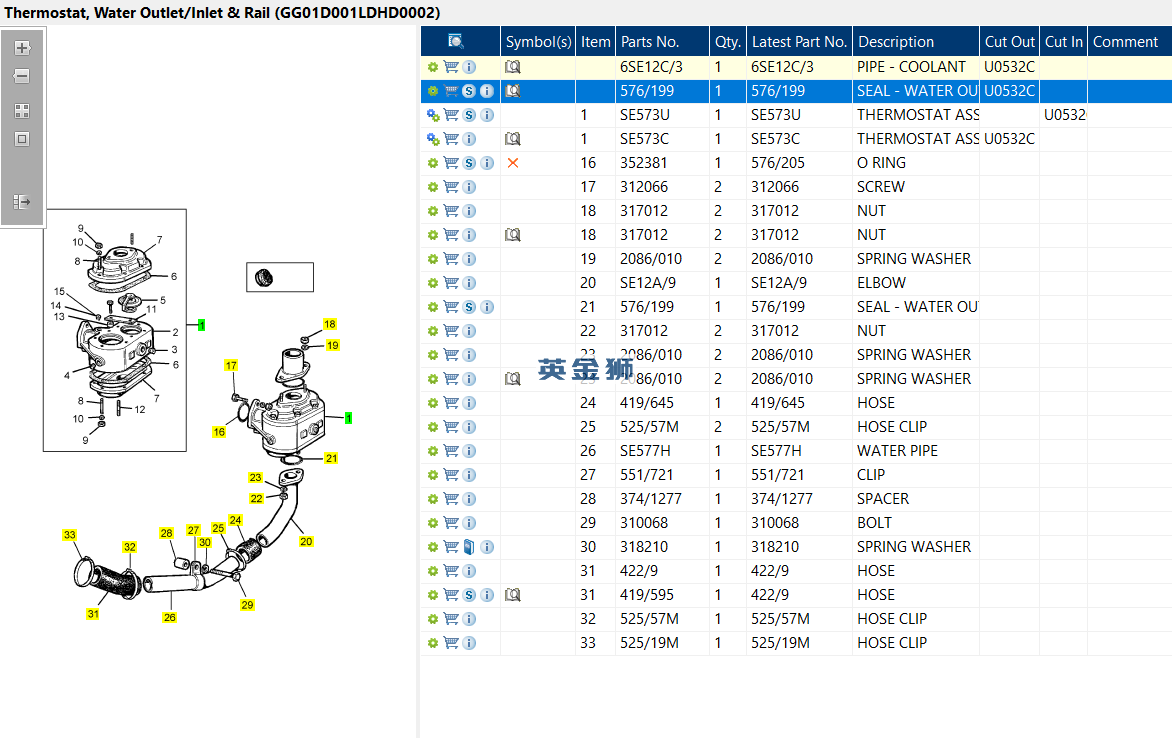Add HOSE CLIP 525/19M to the cart
The height and width of the screenshot is (738, 1172).
point(451,642)
